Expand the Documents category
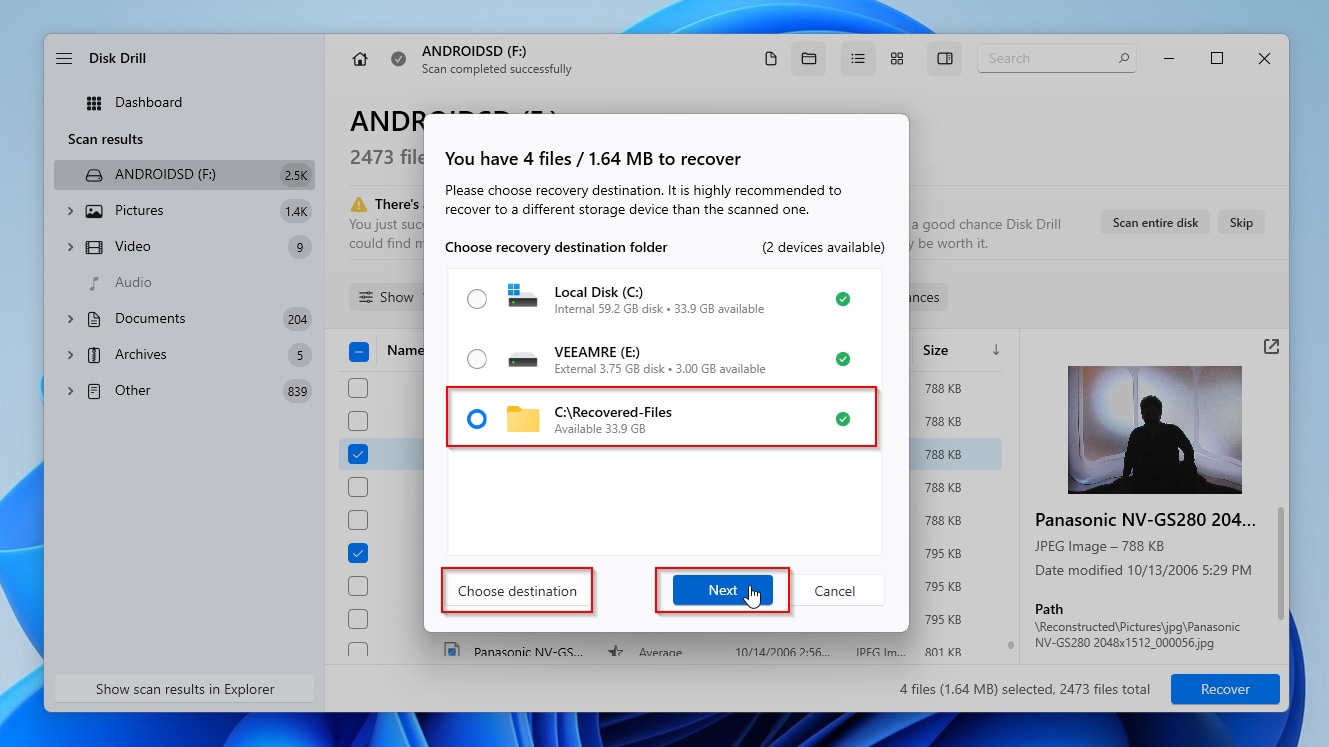This screenshot has height=747, width=1329. pyautogui.click(x=69, y=318)
